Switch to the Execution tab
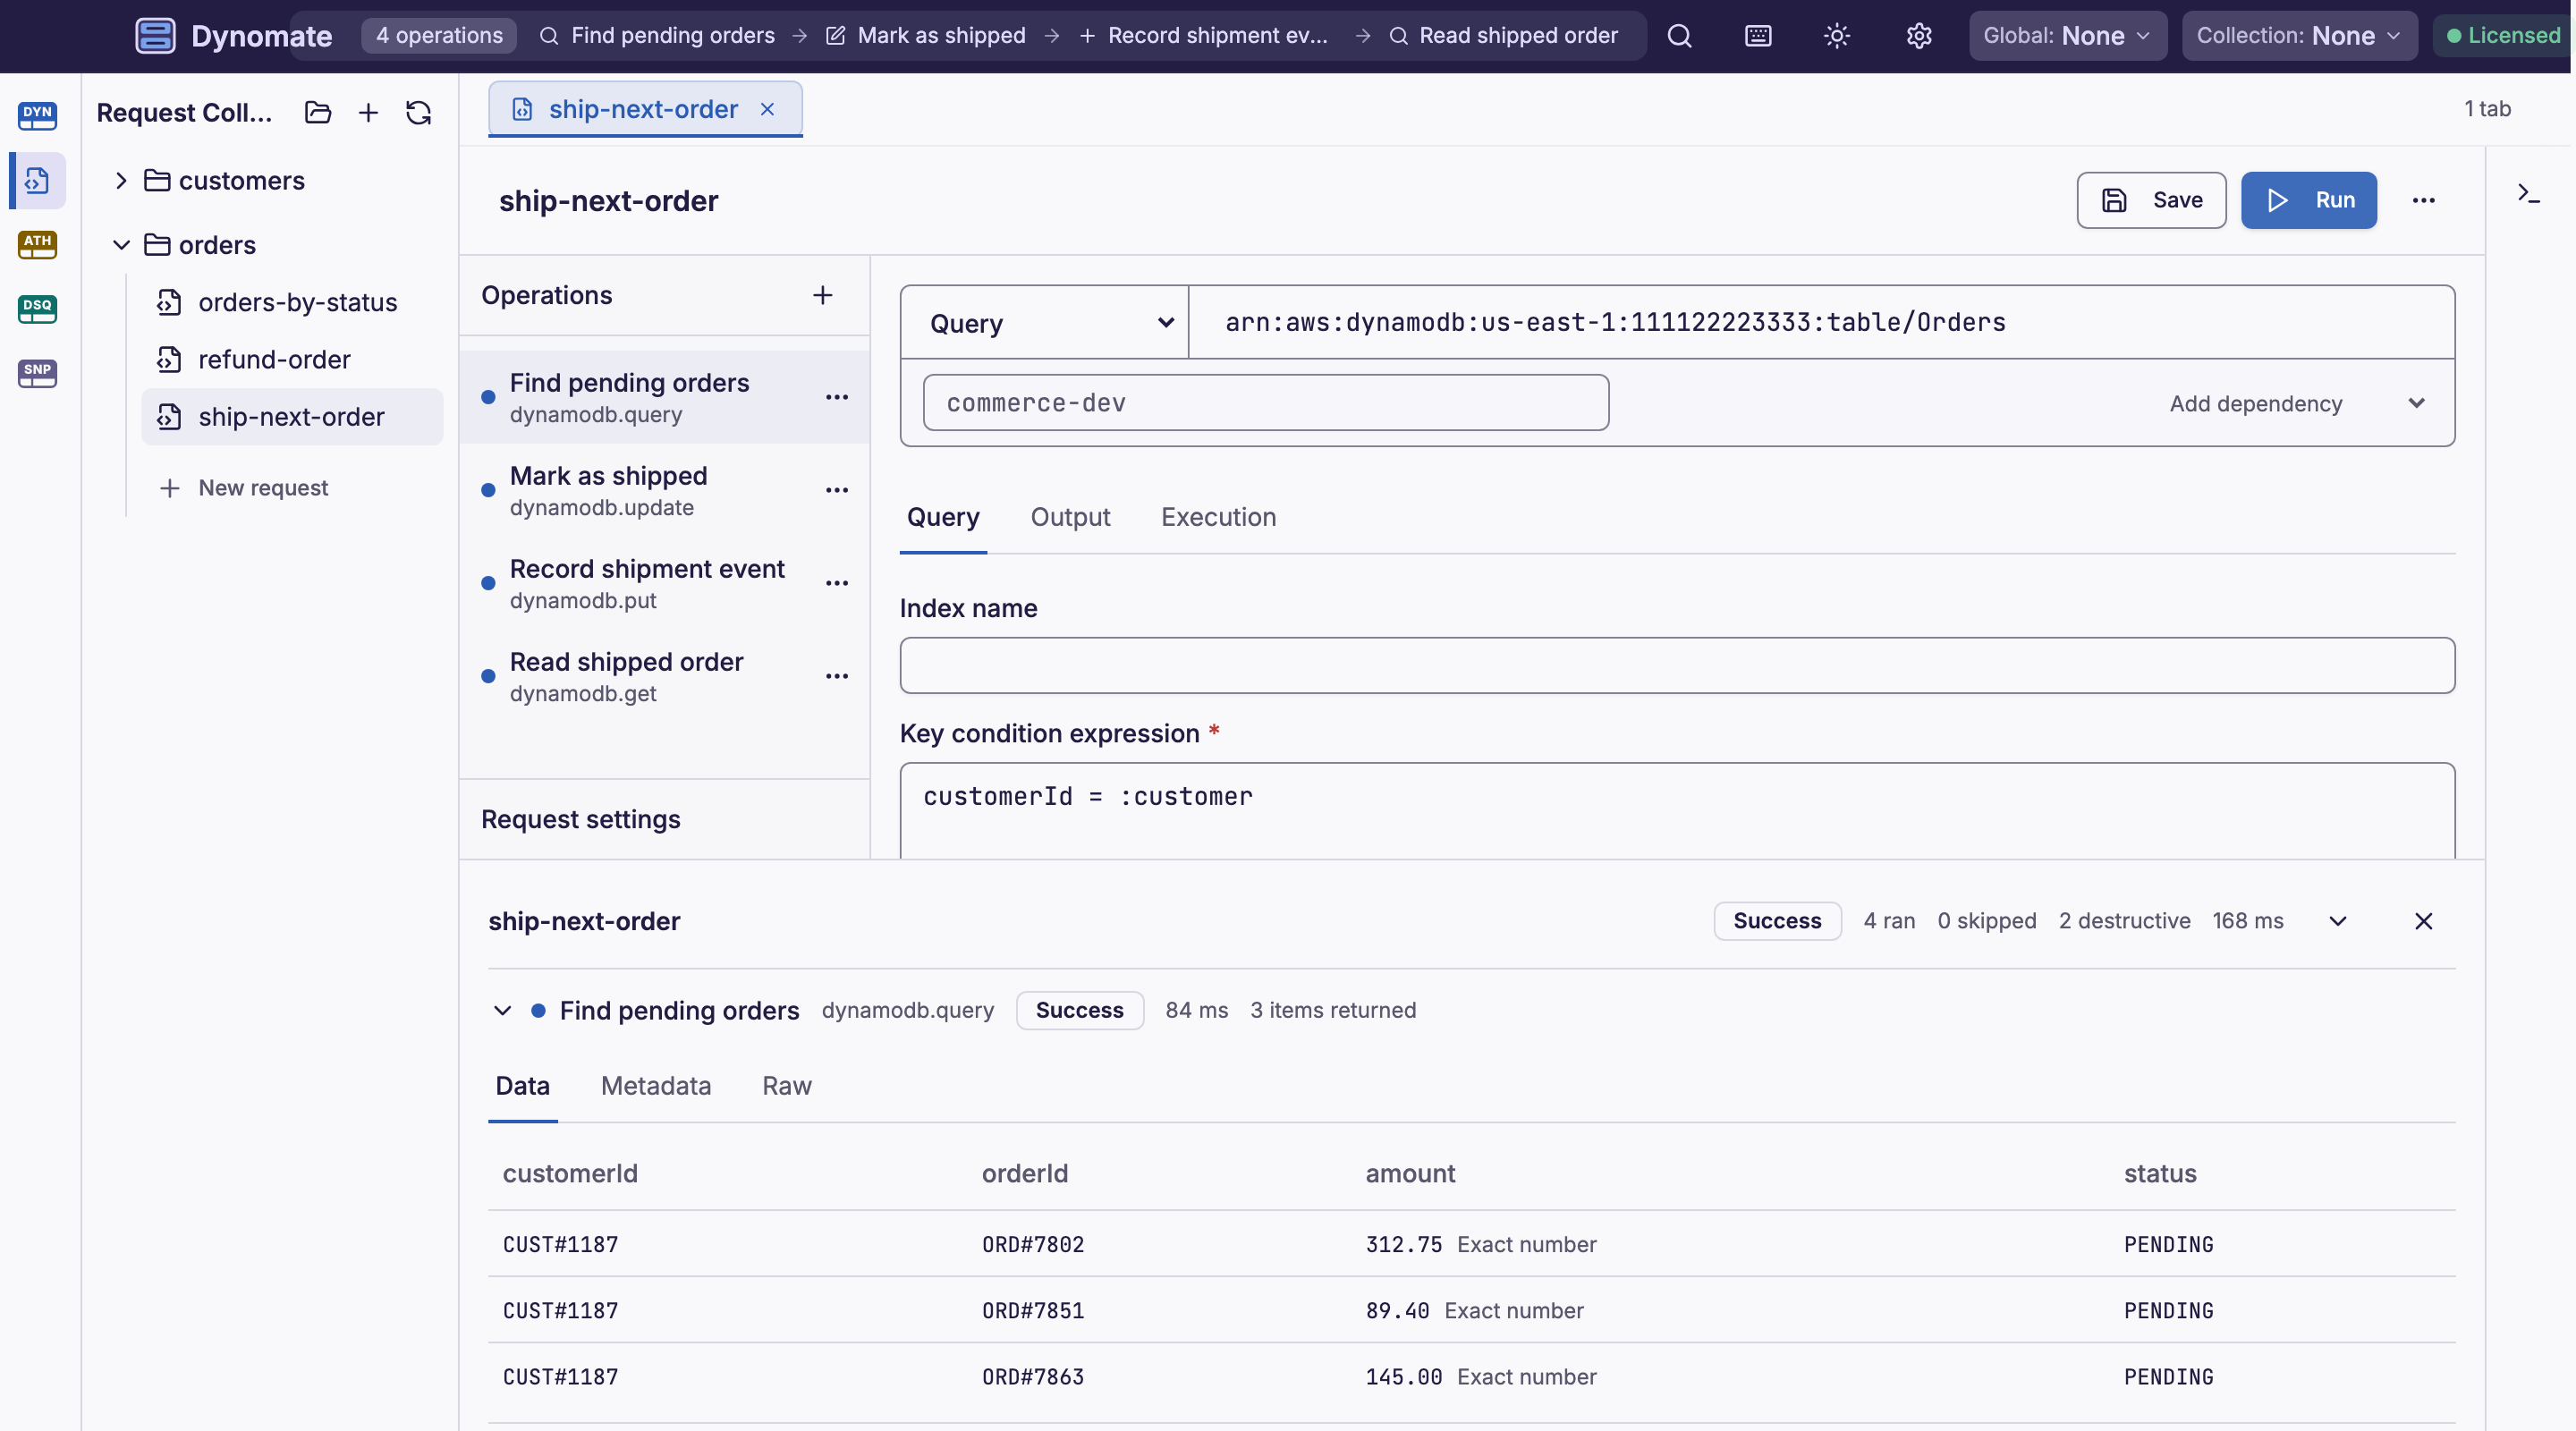 coord(1218,517)
